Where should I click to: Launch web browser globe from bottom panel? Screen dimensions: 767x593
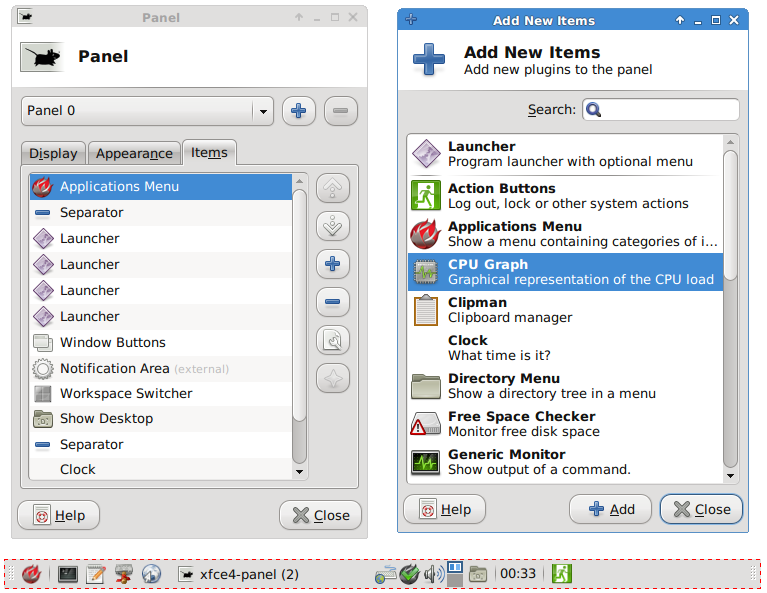152,573
